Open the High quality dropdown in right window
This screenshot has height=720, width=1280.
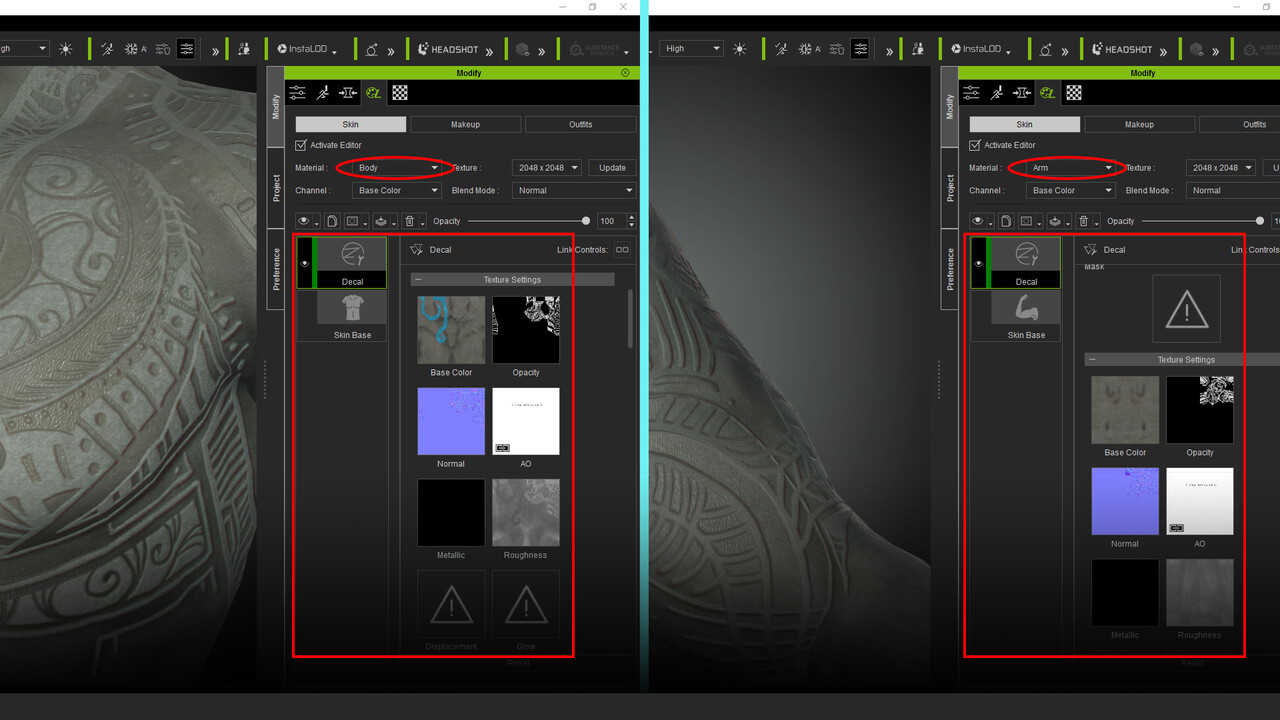tap(691, 48)
